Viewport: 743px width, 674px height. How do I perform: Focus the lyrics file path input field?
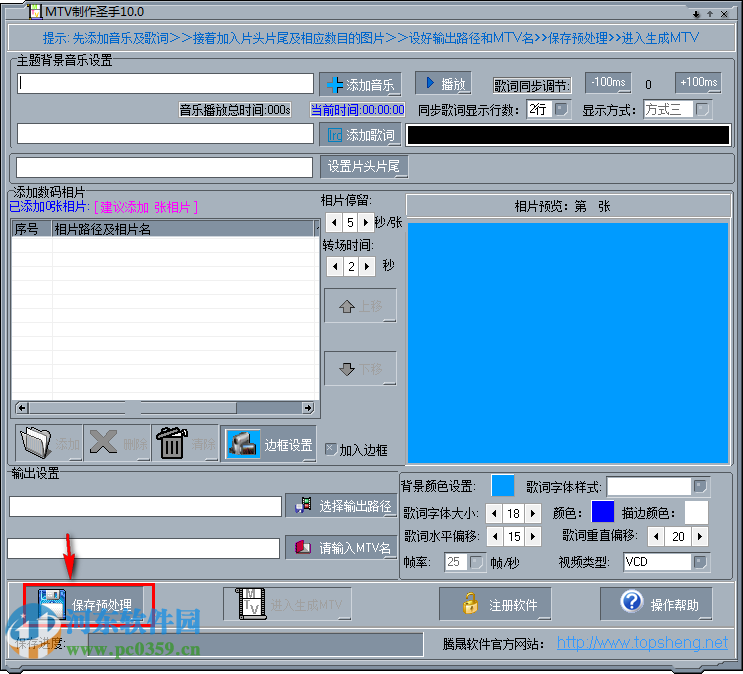[165, 133]
